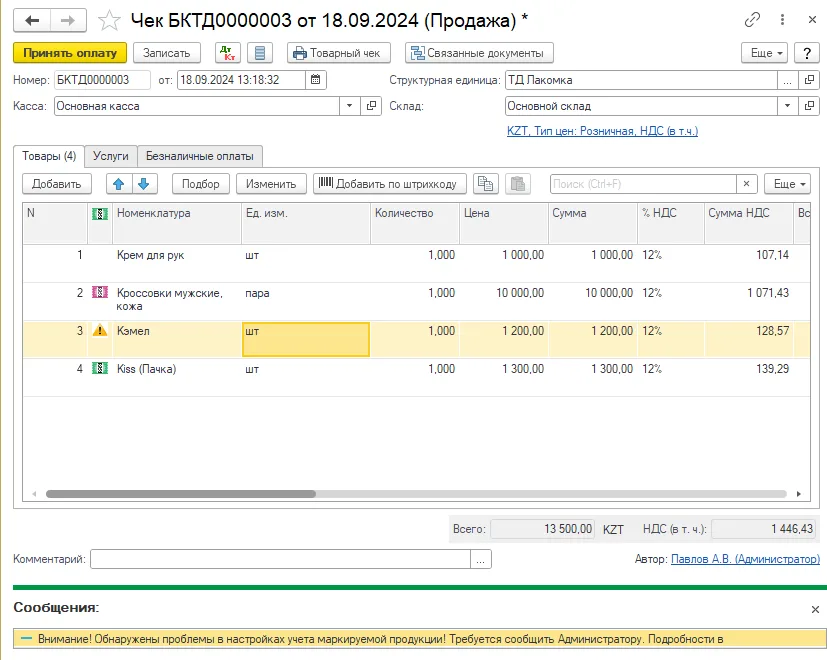Expand the Касса dropdown list

point(349,106)
